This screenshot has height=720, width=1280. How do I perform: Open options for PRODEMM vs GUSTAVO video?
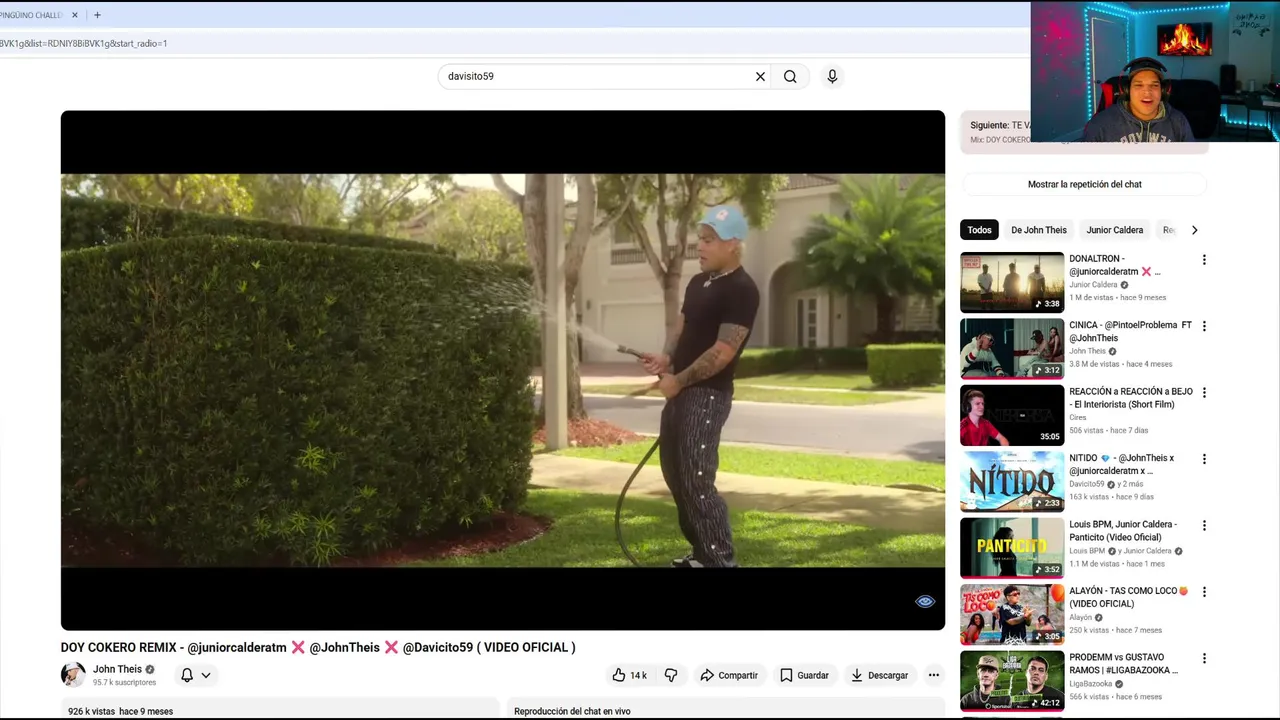[1204, 658]
